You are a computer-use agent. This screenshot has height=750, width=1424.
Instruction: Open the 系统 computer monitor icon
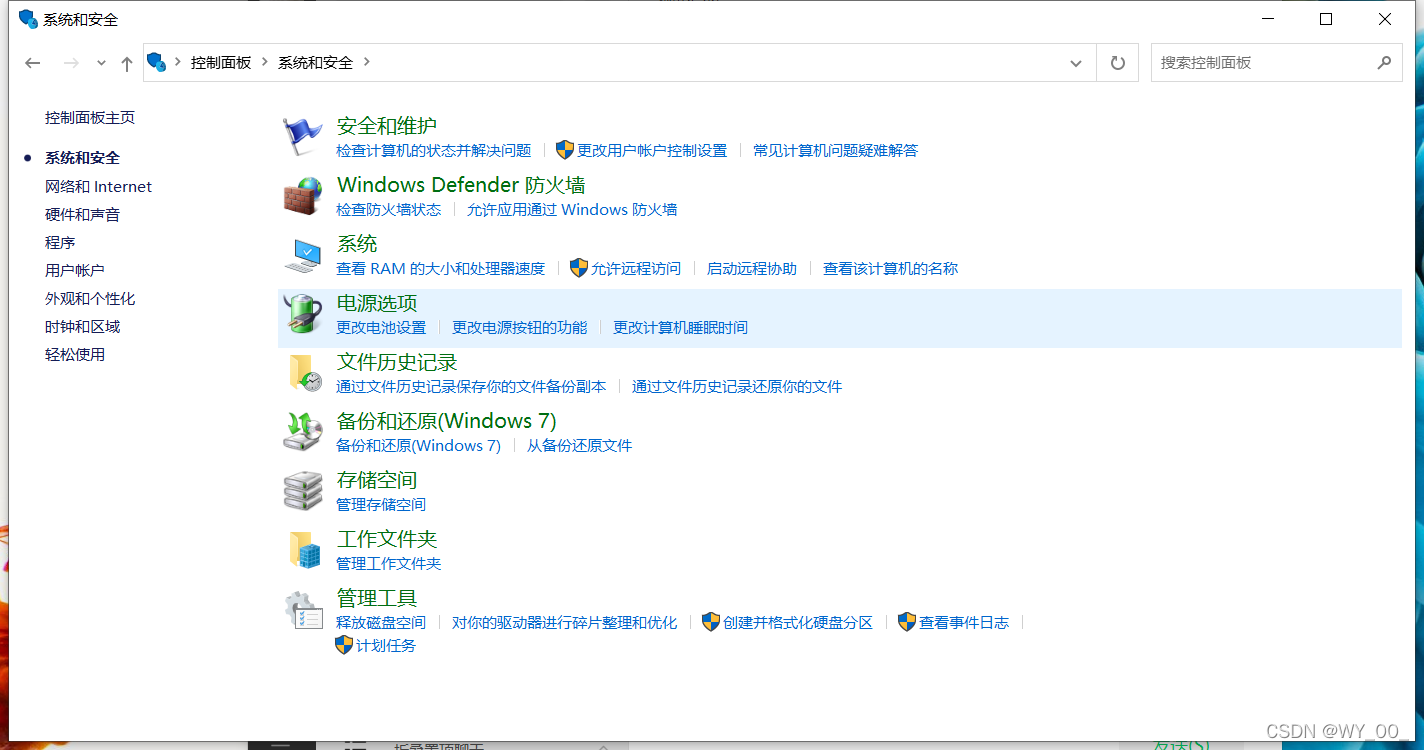pyautogui.click(x=303, y=254)
